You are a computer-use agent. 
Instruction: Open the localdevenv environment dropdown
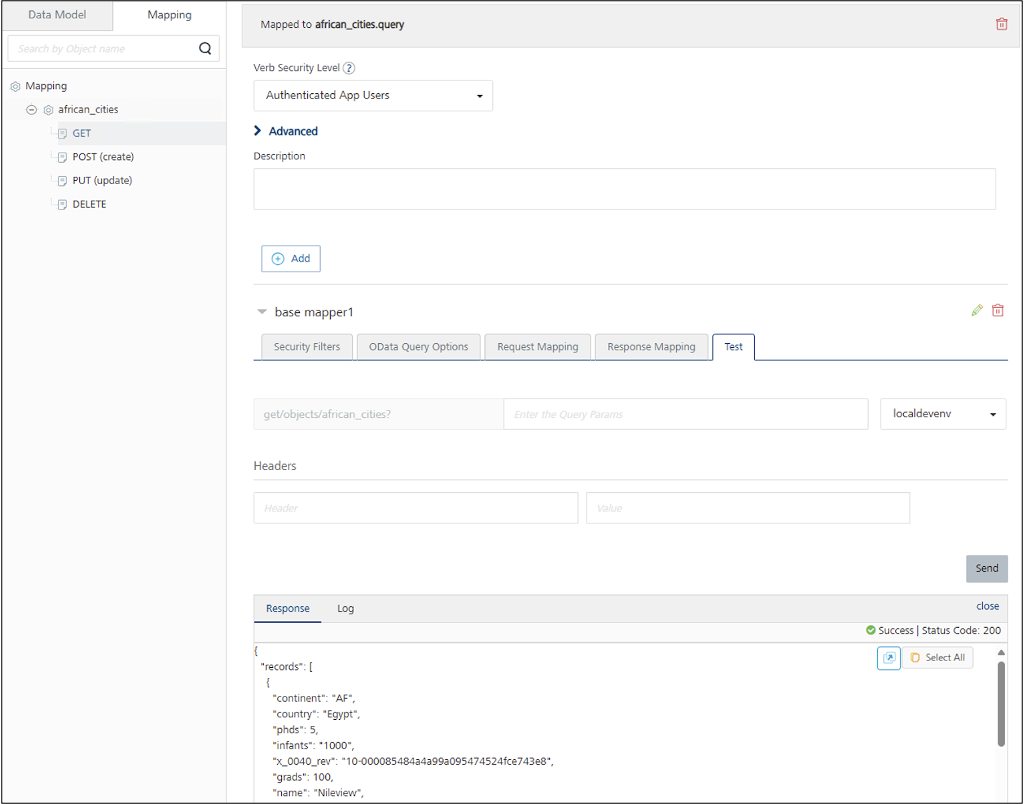(x=942, y=414)
